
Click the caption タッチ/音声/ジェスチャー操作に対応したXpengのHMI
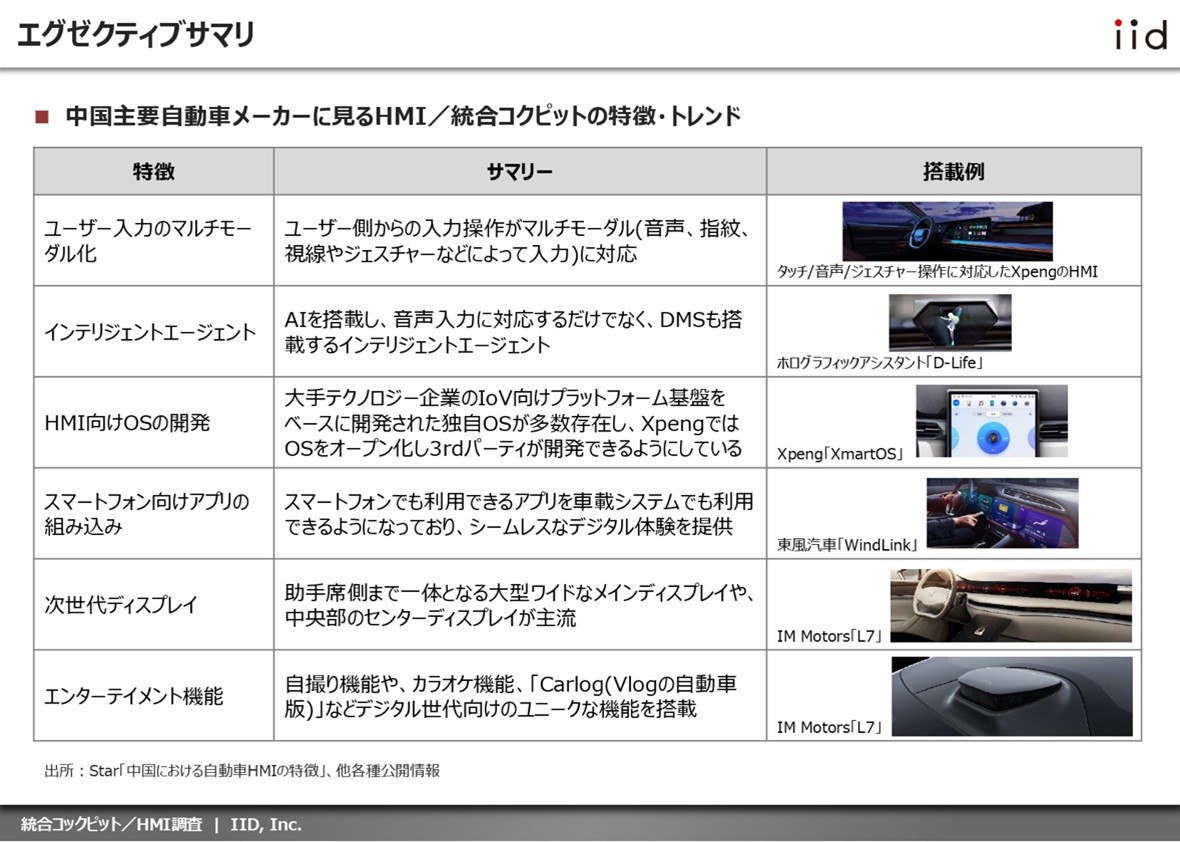[x=937, y=272]
